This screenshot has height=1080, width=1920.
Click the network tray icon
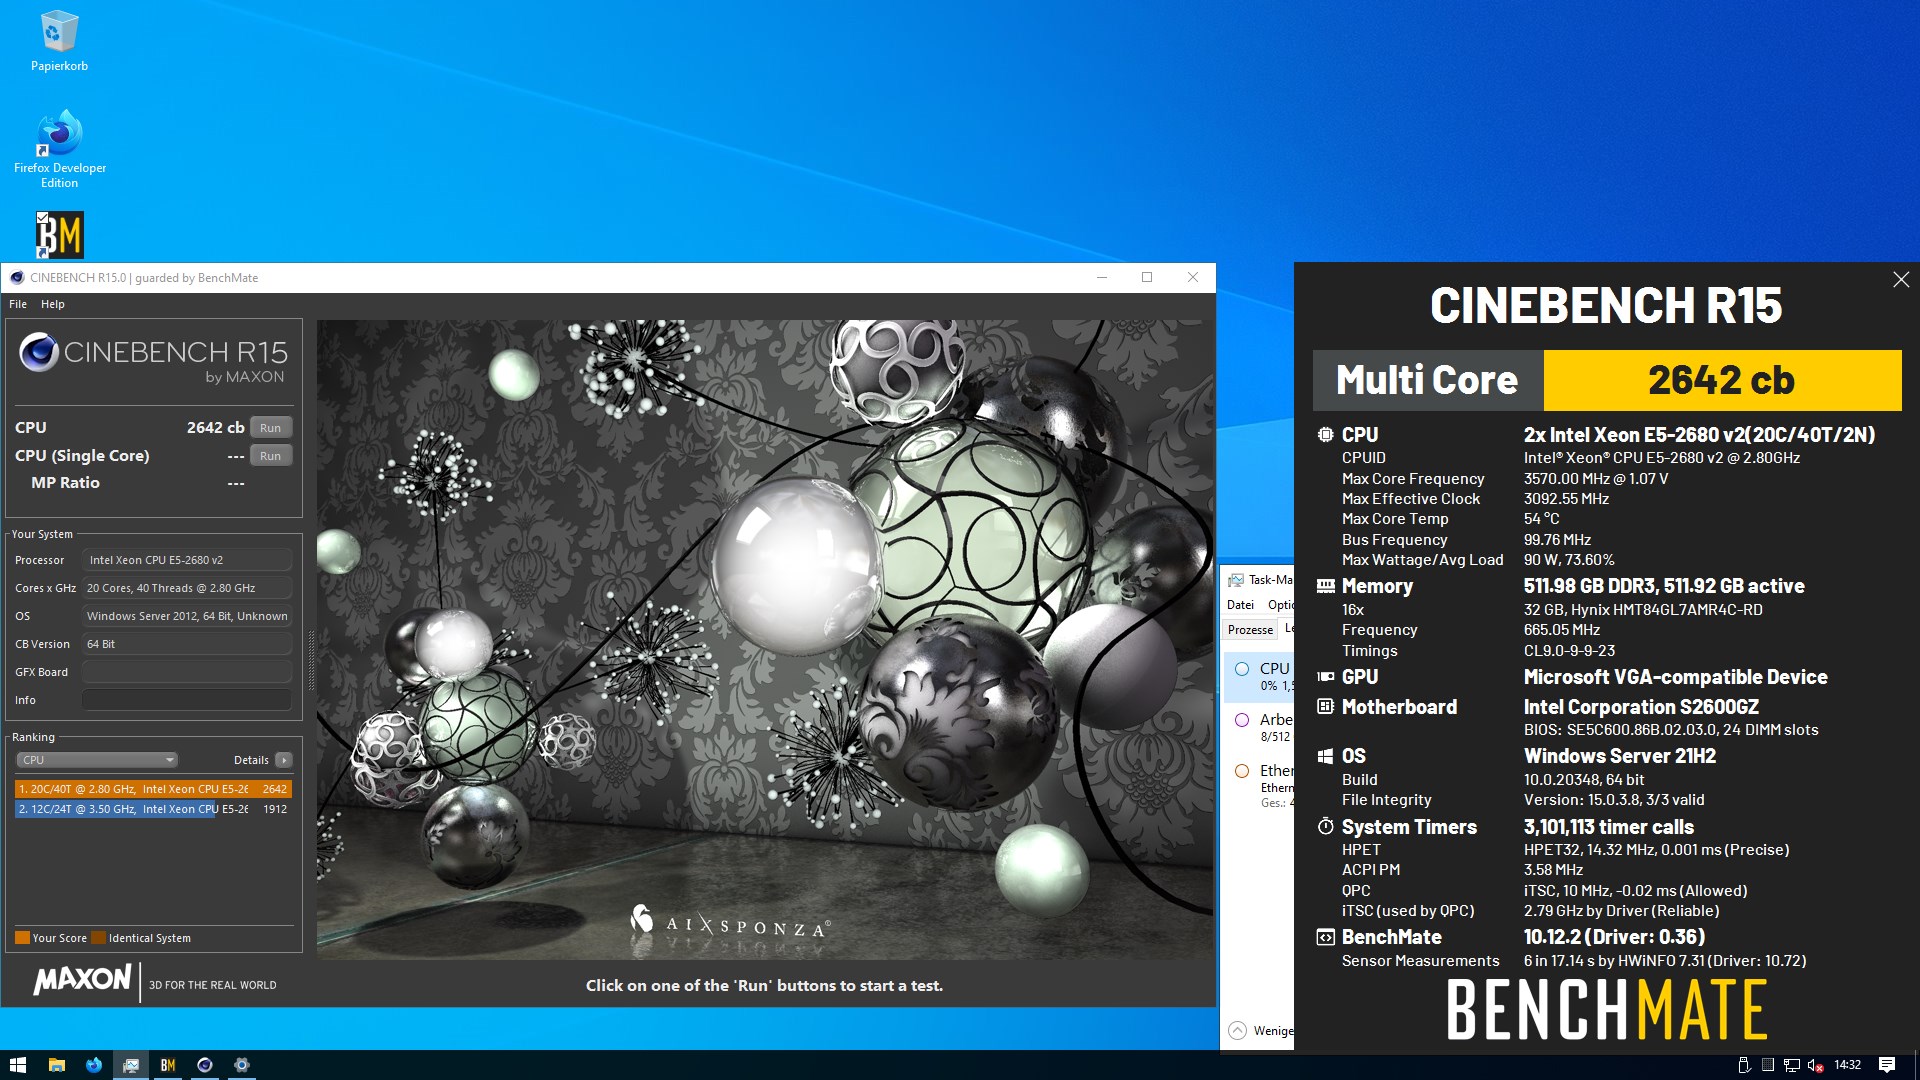(x=1792, y=1065)
